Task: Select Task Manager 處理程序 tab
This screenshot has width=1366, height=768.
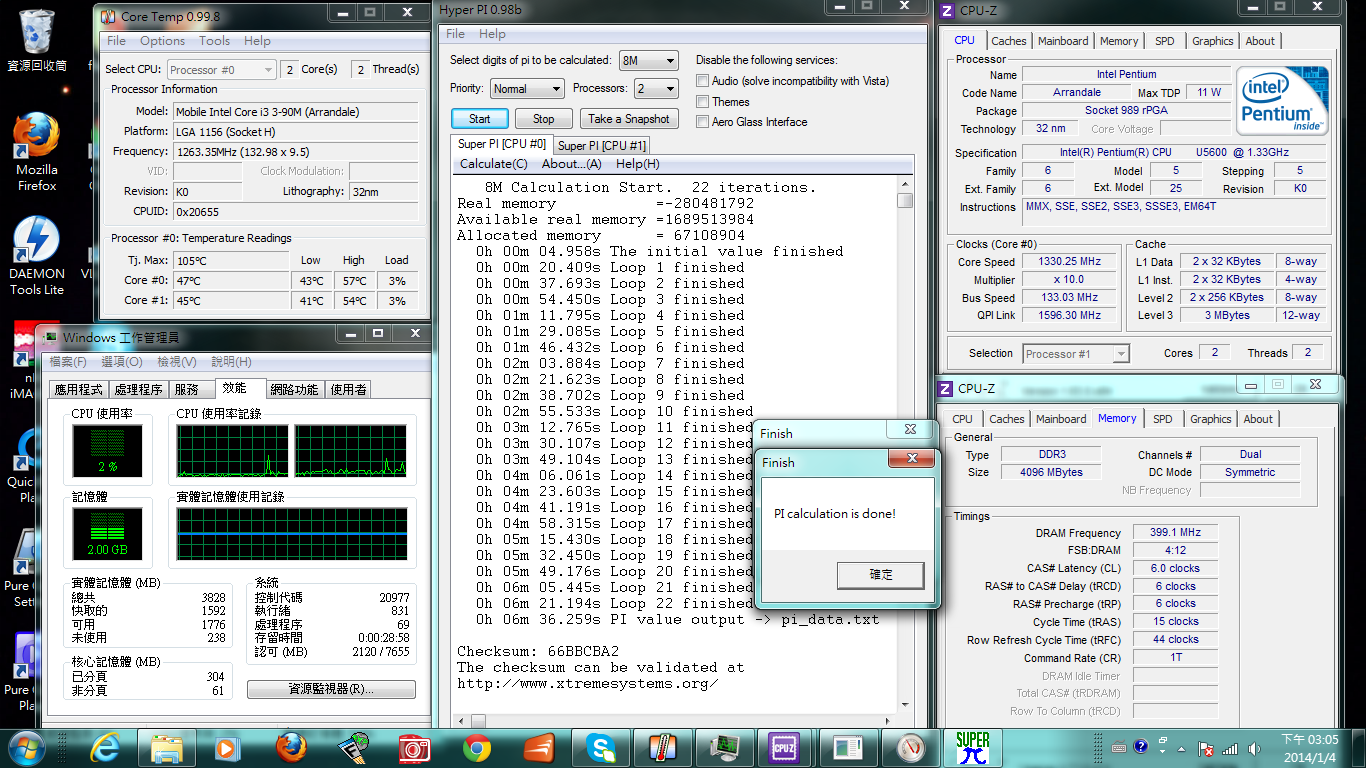Action: tap(138, 389)
